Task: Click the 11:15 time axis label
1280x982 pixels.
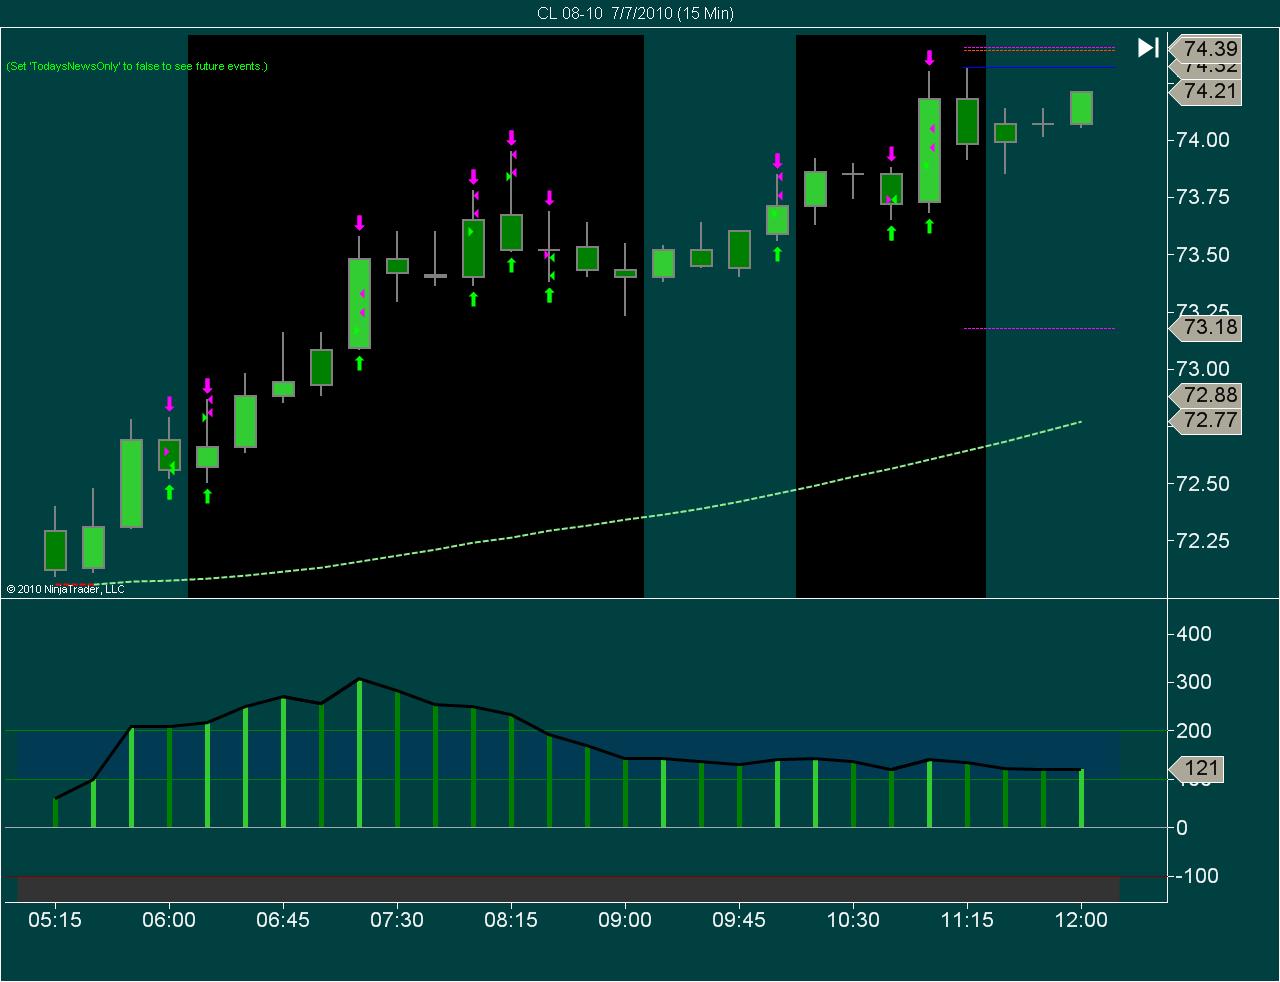Action: [x=967, y=920]
